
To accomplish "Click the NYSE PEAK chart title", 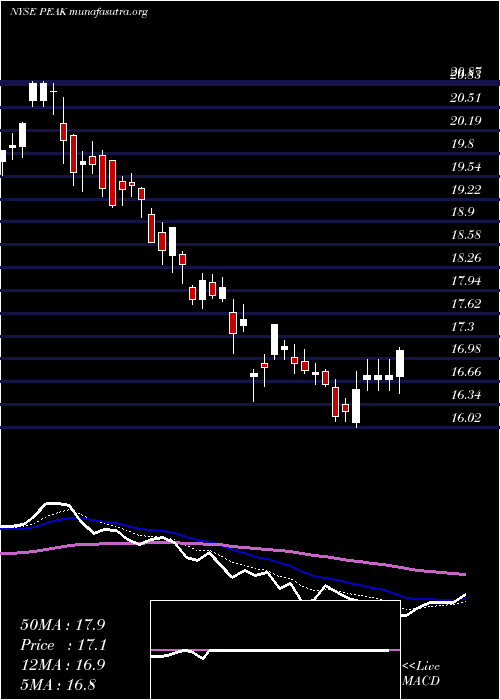I will [x=79, y=12].
